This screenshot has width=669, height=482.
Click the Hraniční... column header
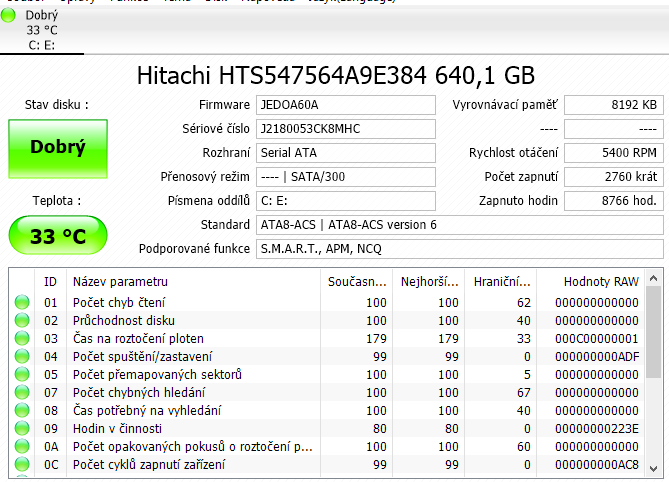(x=500, y=282)
